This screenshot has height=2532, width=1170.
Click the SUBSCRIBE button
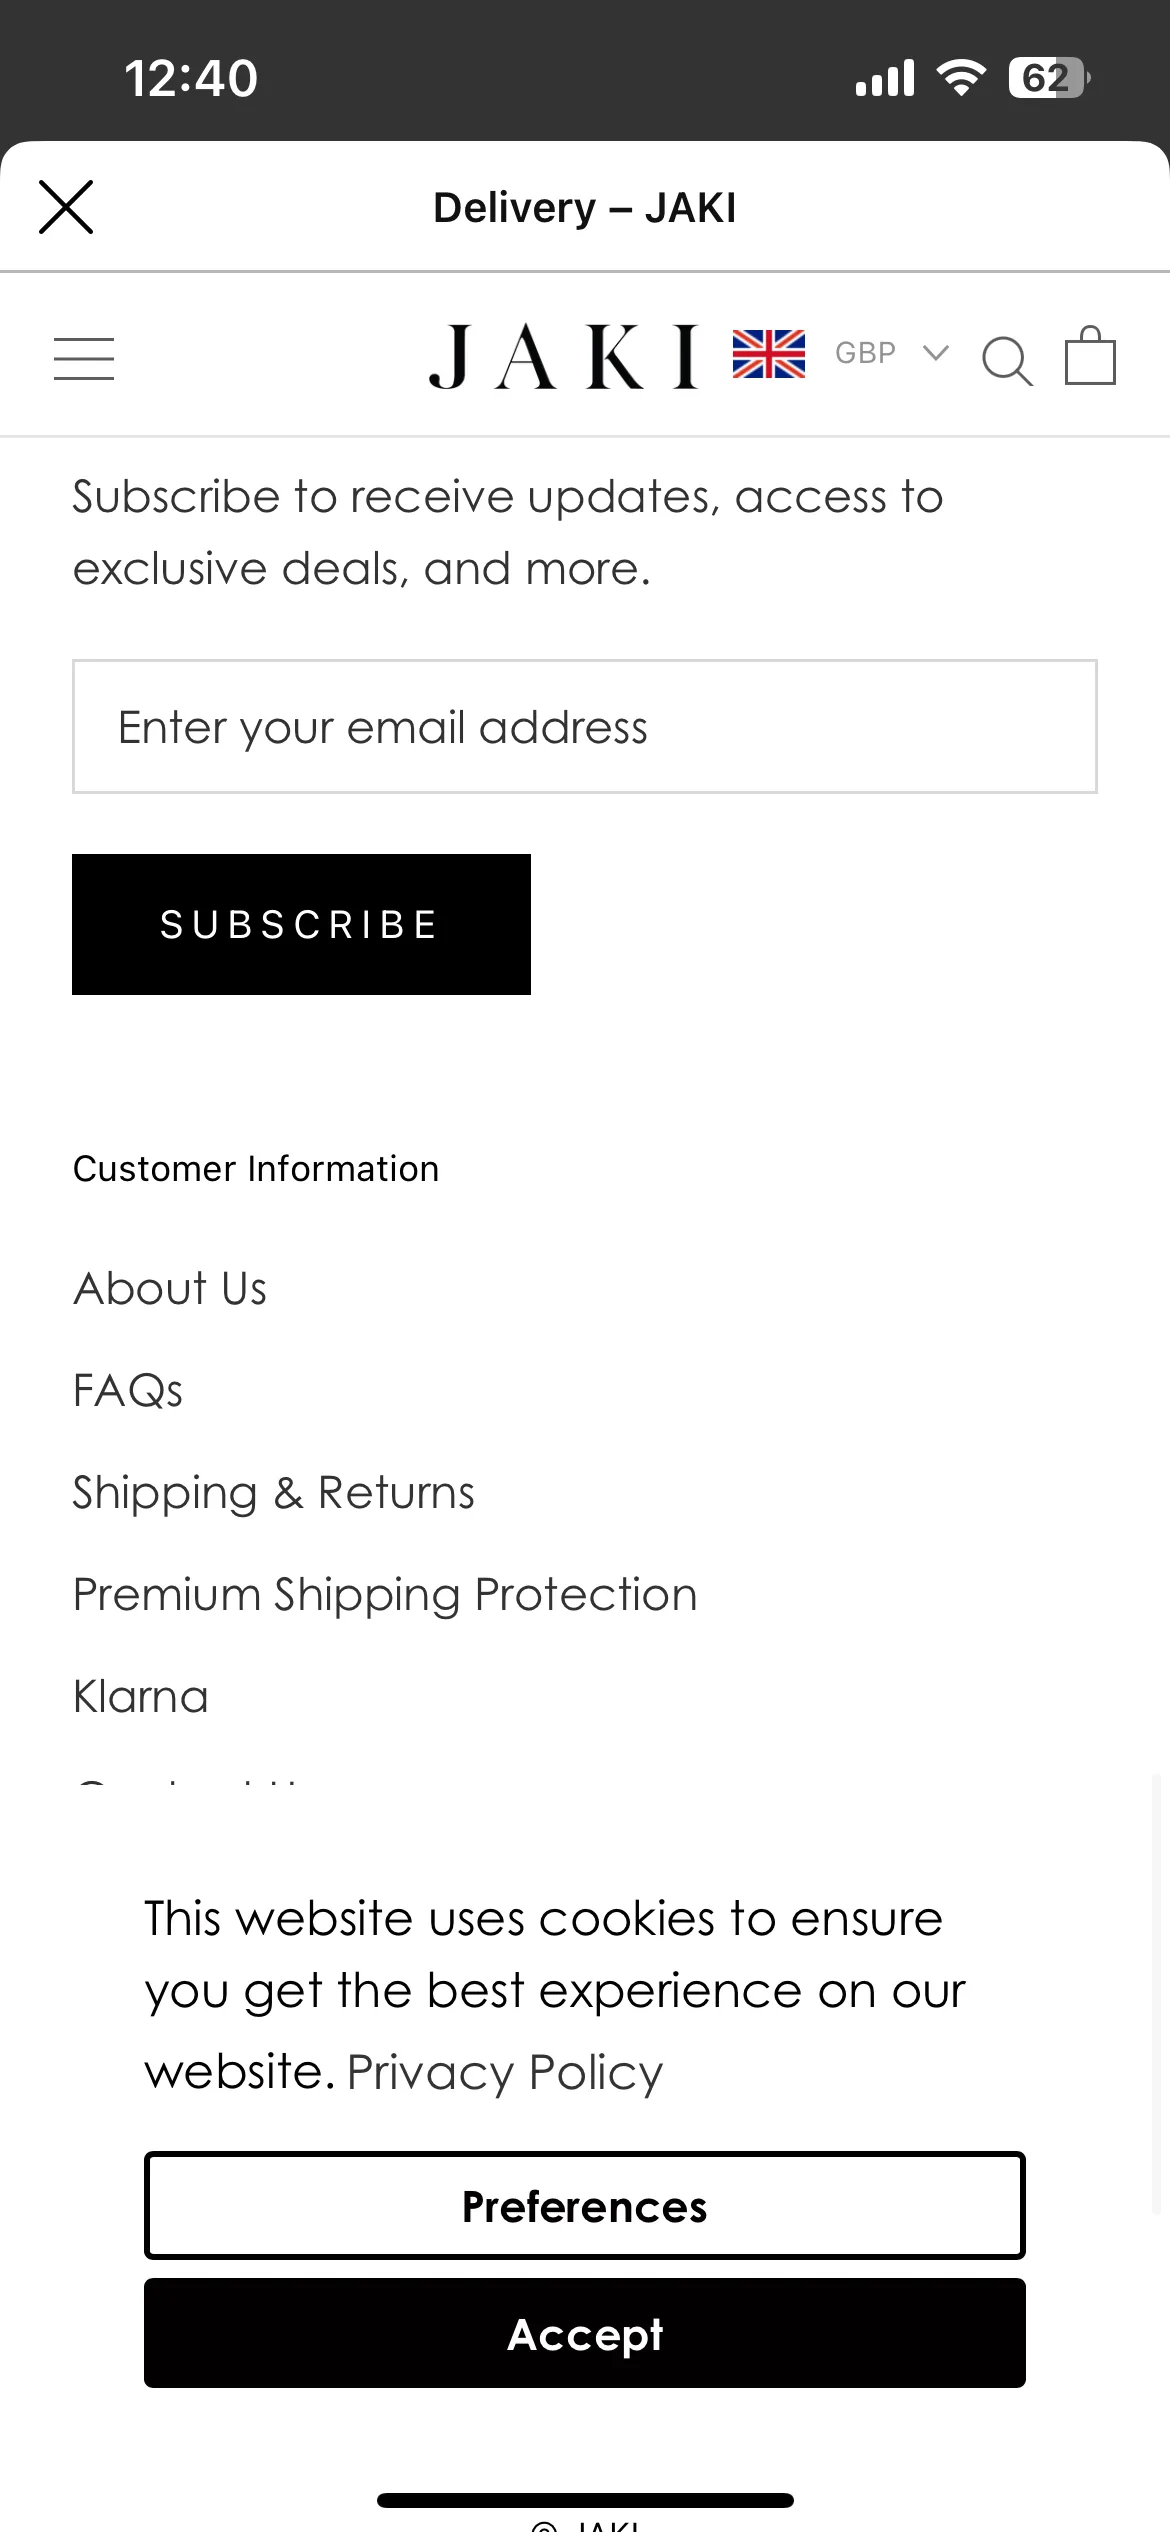tap(301, 924)
